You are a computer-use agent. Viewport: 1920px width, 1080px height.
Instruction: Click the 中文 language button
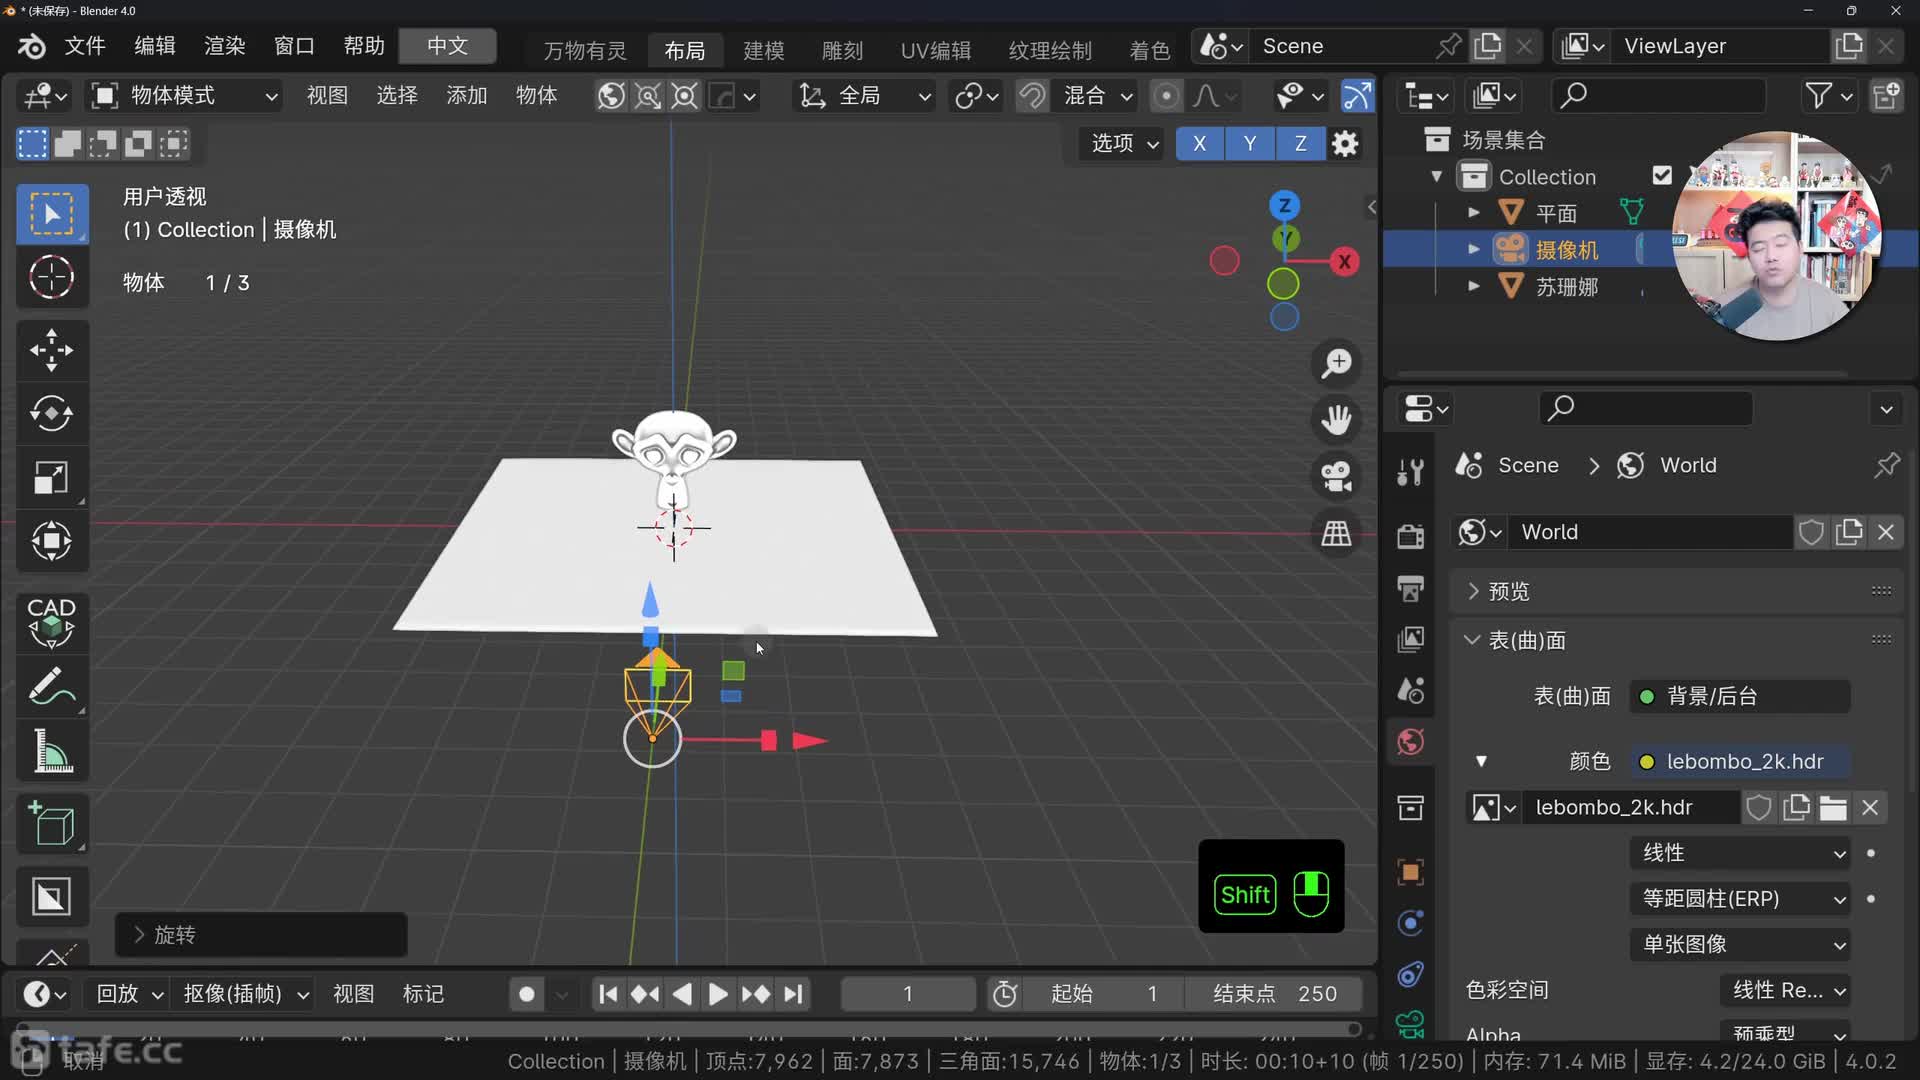pyautogui.click(x=447, y=46)
